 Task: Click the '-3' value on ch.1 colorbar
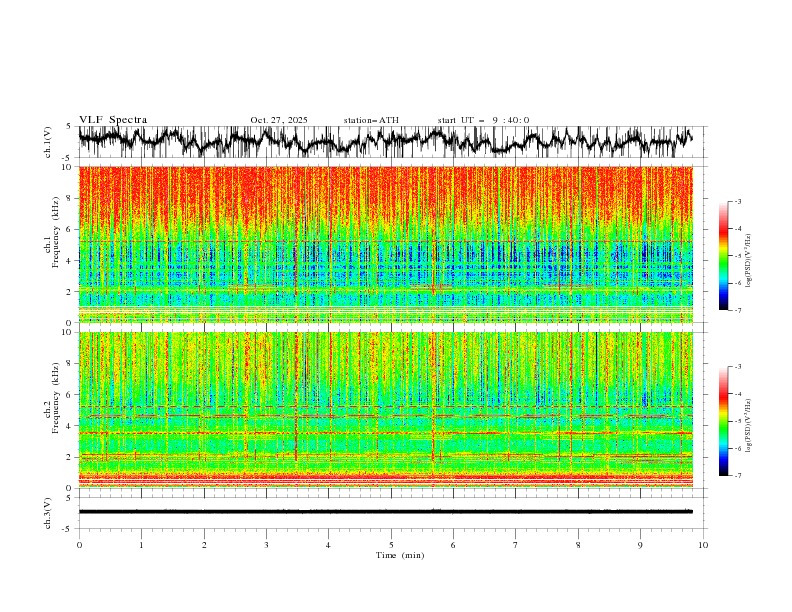click(738, 201)
